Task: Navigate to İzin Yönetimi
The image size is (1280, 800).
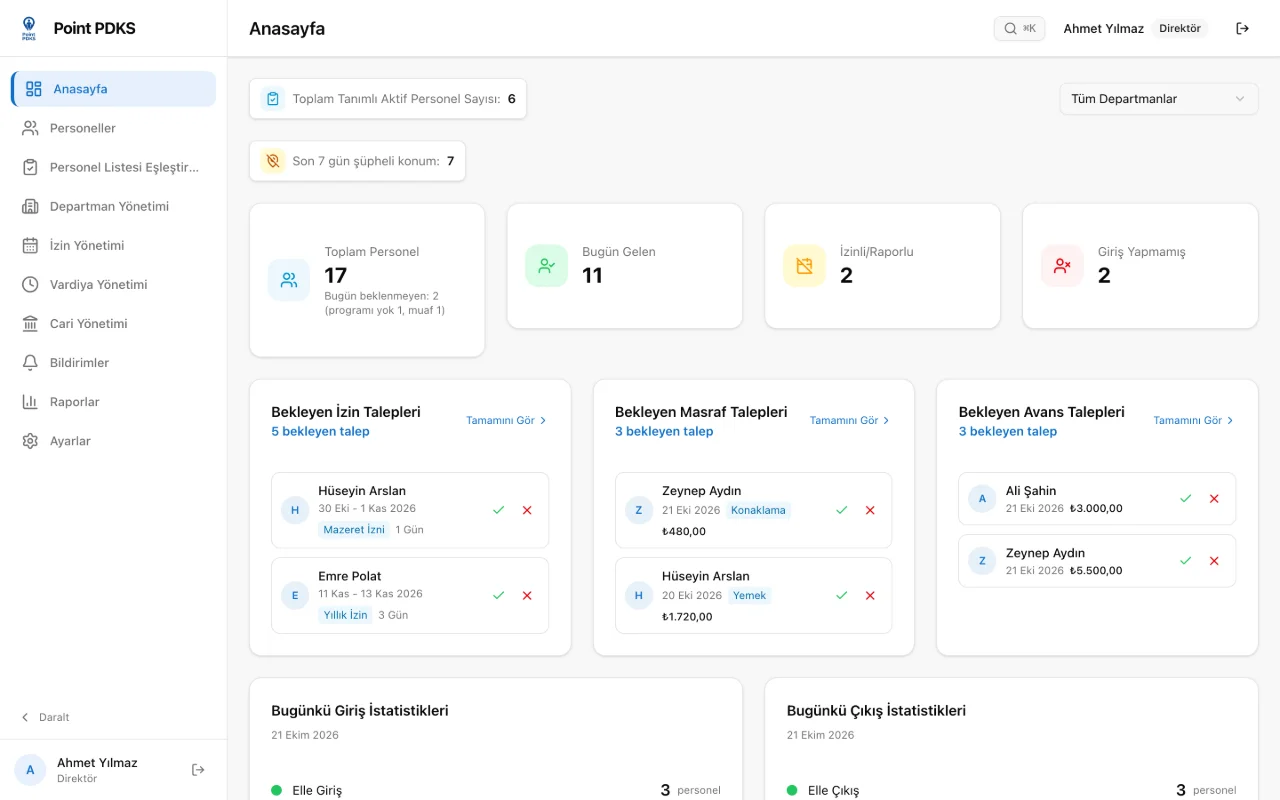Action: pos(114,245)
